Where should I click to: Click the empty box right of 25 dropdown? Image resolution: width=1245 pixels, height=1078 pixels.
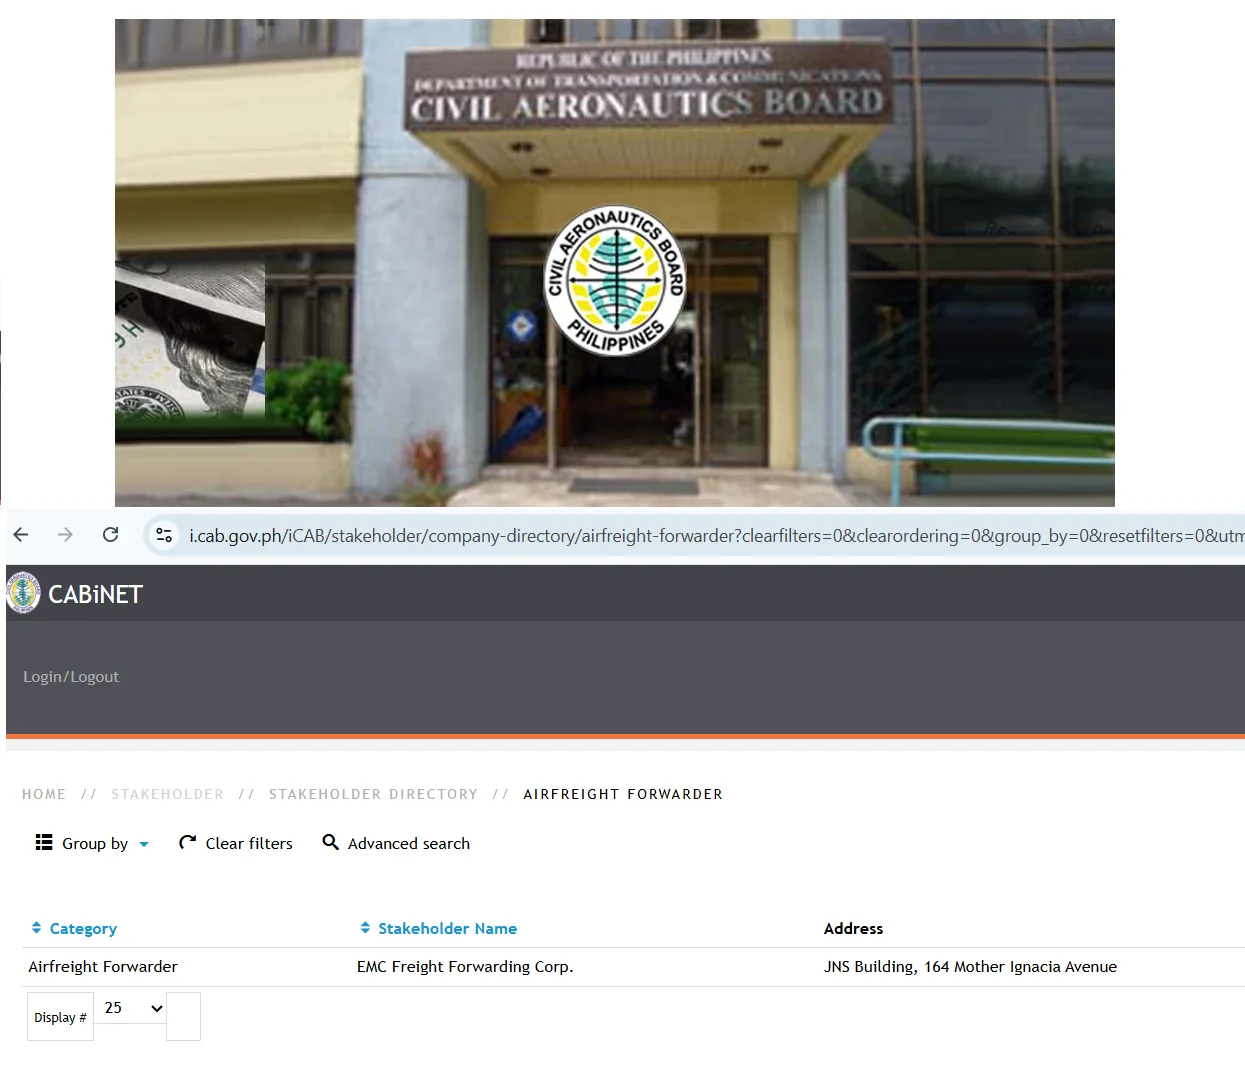pyautogui.click(x=183, y=1017)
